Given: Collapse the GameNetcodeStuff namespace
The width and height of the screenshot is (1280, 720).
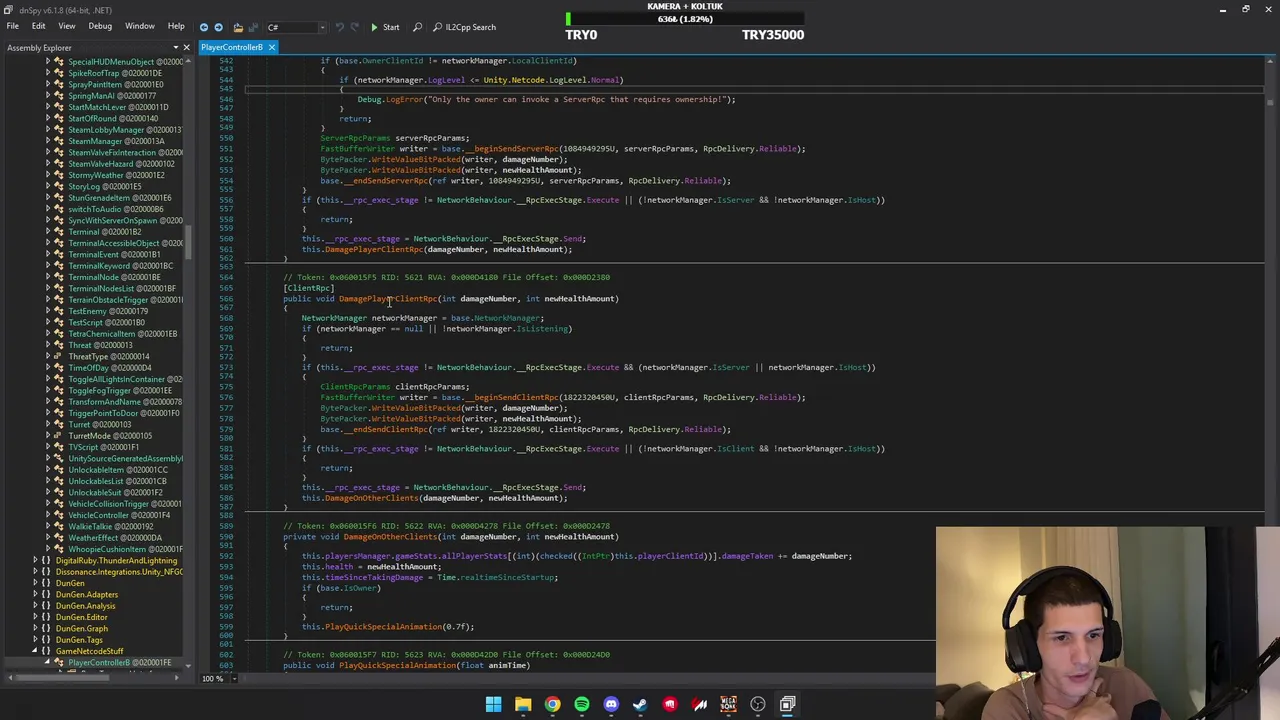Looking at the screenshot, I should click(36, 651).
